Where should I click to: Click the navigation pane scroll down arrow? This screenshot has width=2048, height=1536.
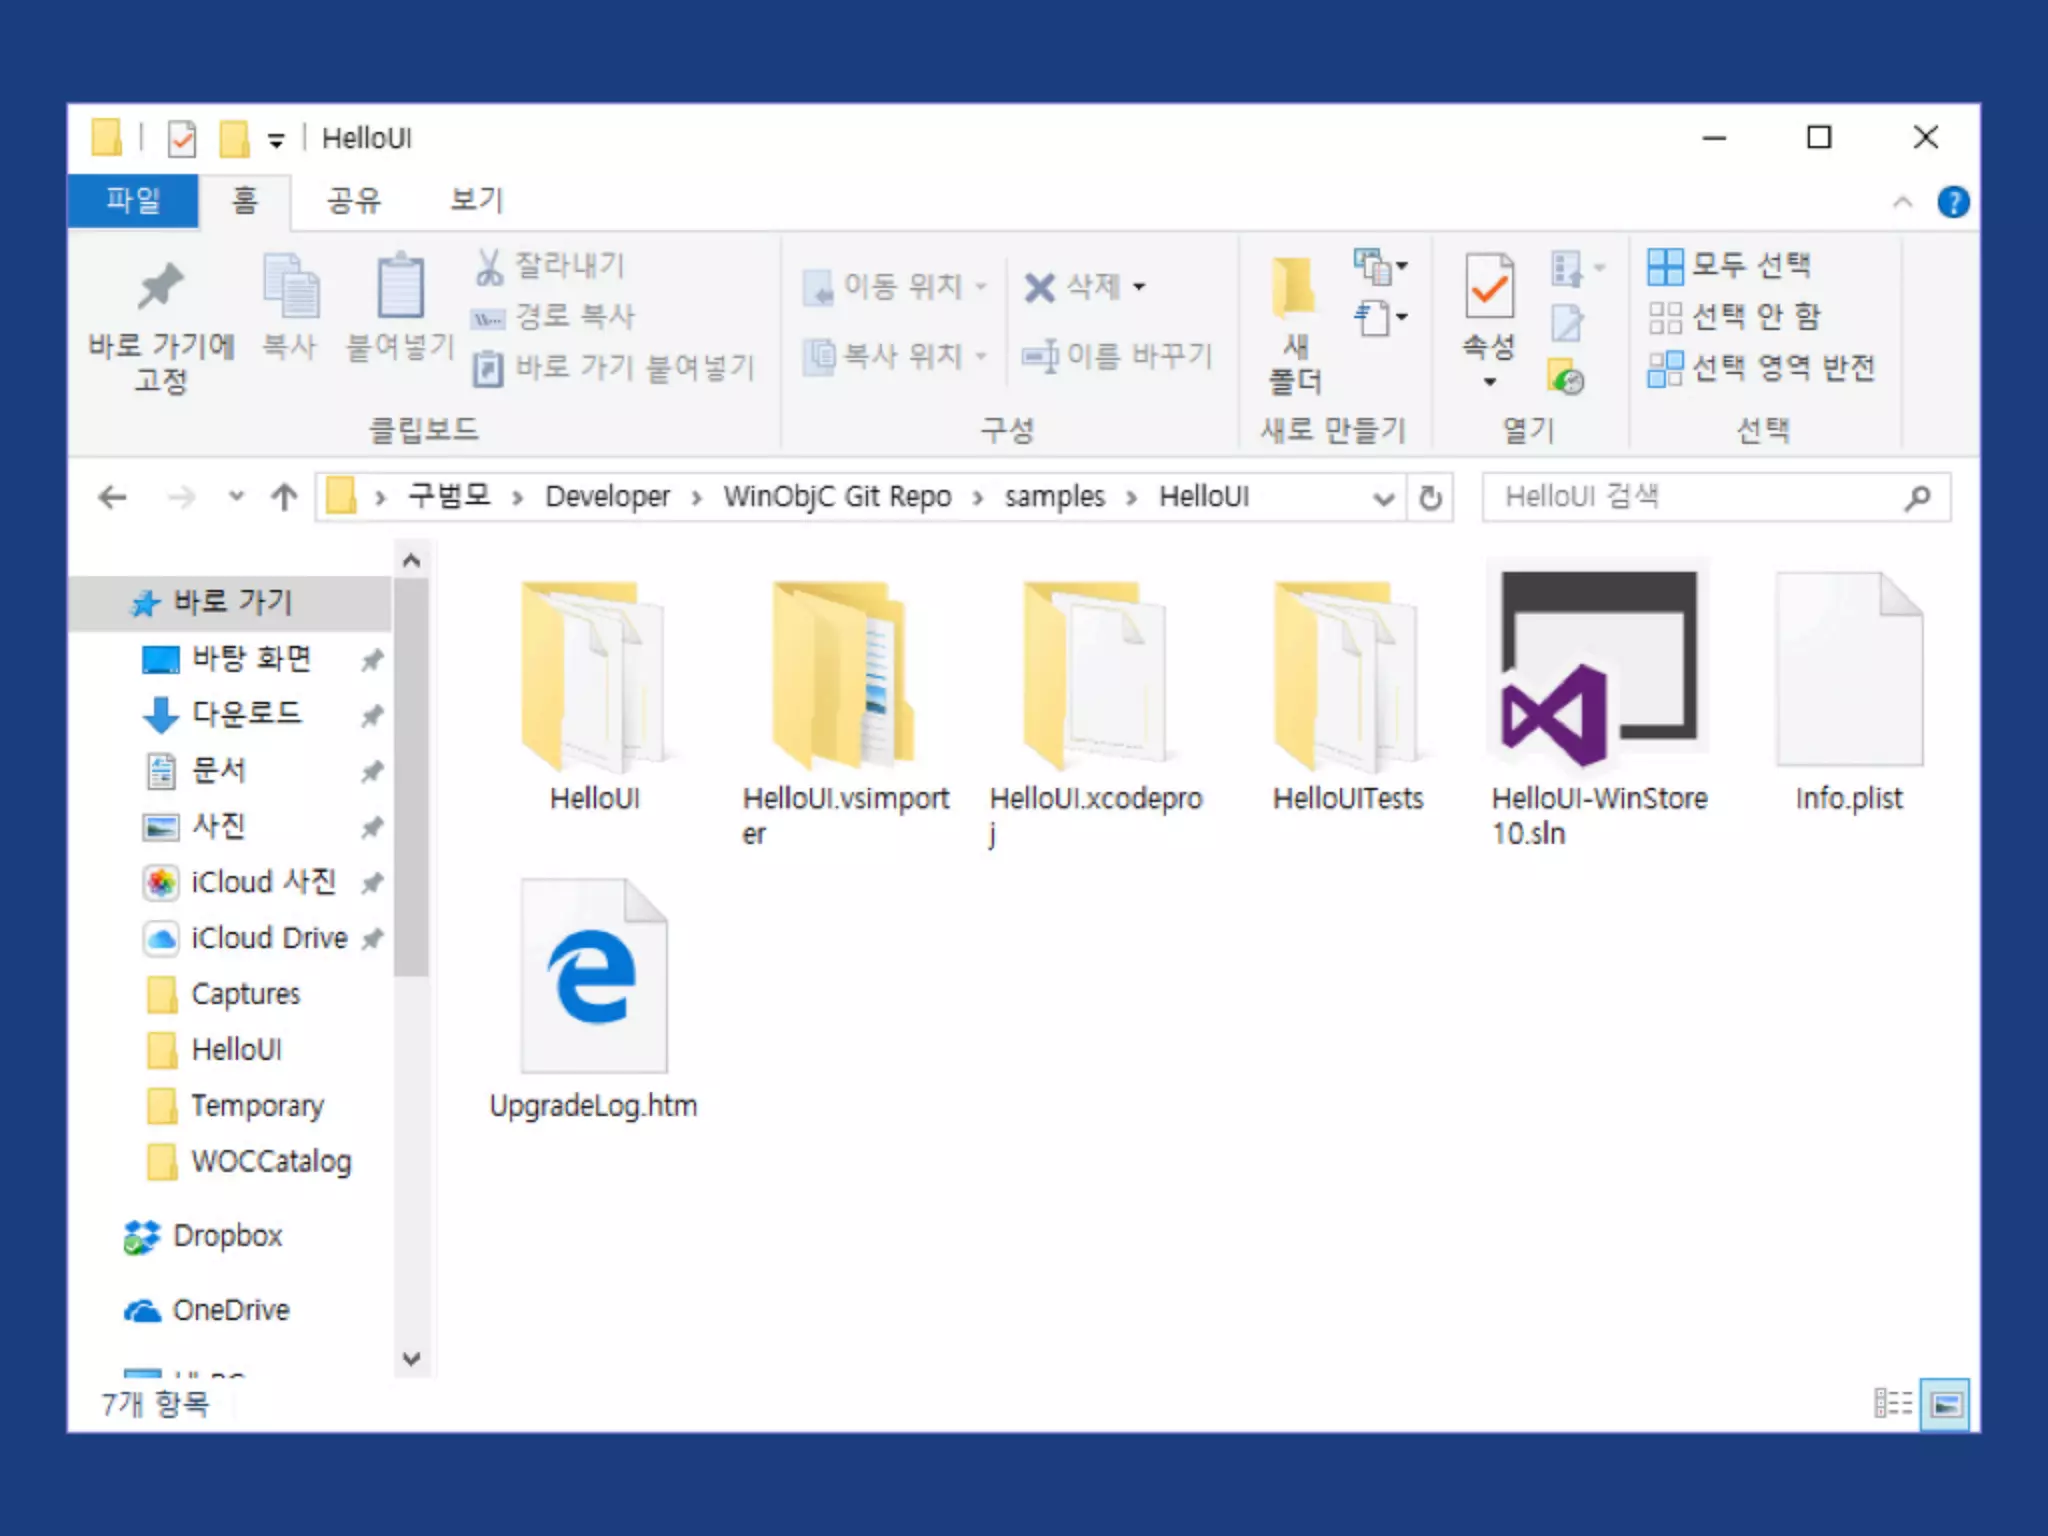[411, 1358]
